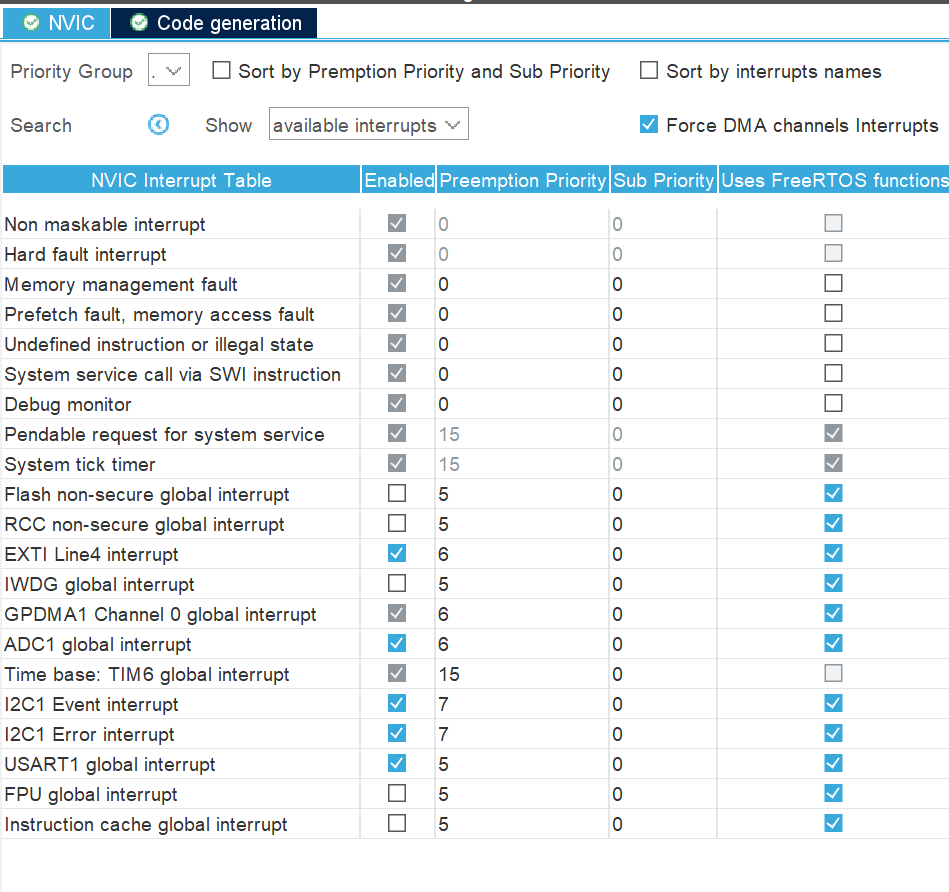Viewport: 949px width, 892px height.
Task: Enable the IWDG global interrupt
Action: tap(397, 583)
